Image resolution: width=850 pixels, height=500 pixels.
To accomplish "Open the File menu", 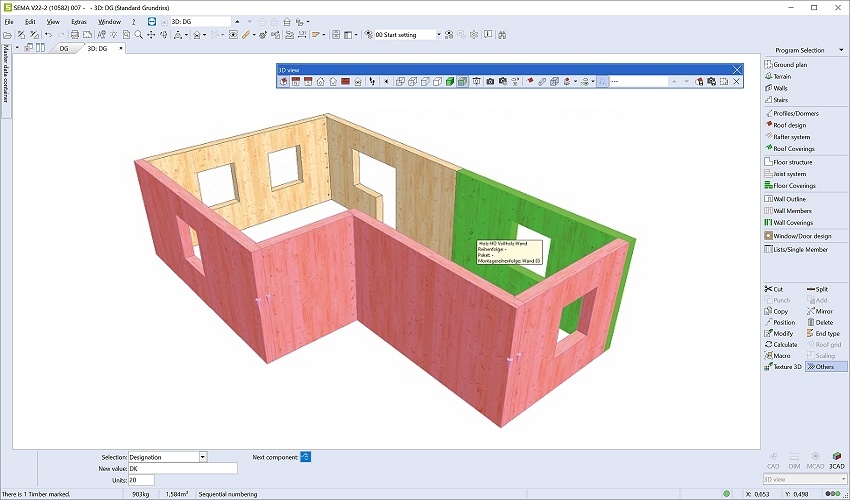I will (x=9, y=22).
